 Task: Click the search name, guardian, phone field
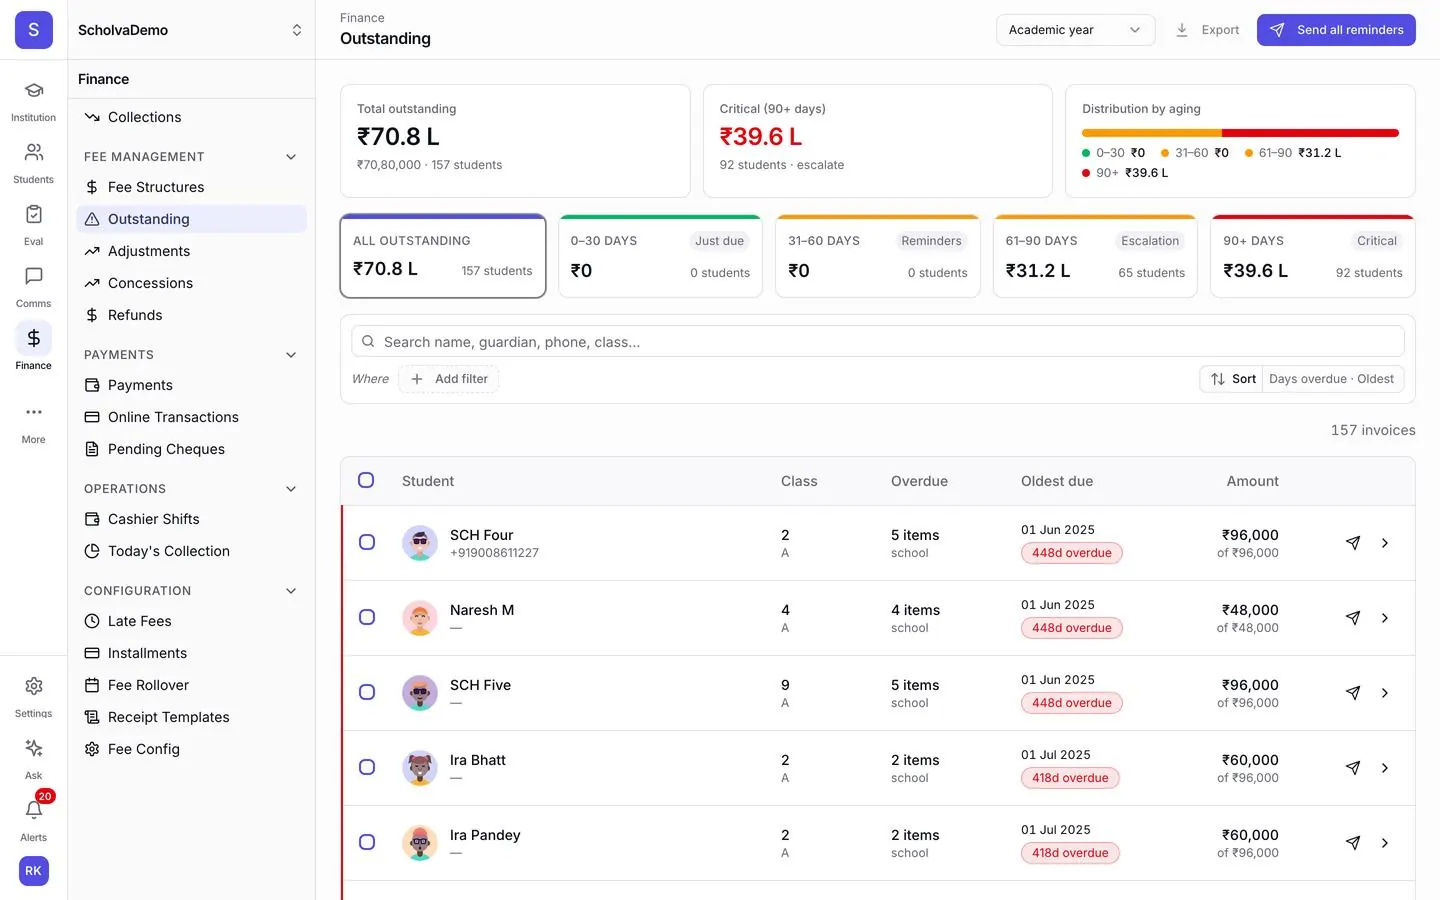pos(877,342)
